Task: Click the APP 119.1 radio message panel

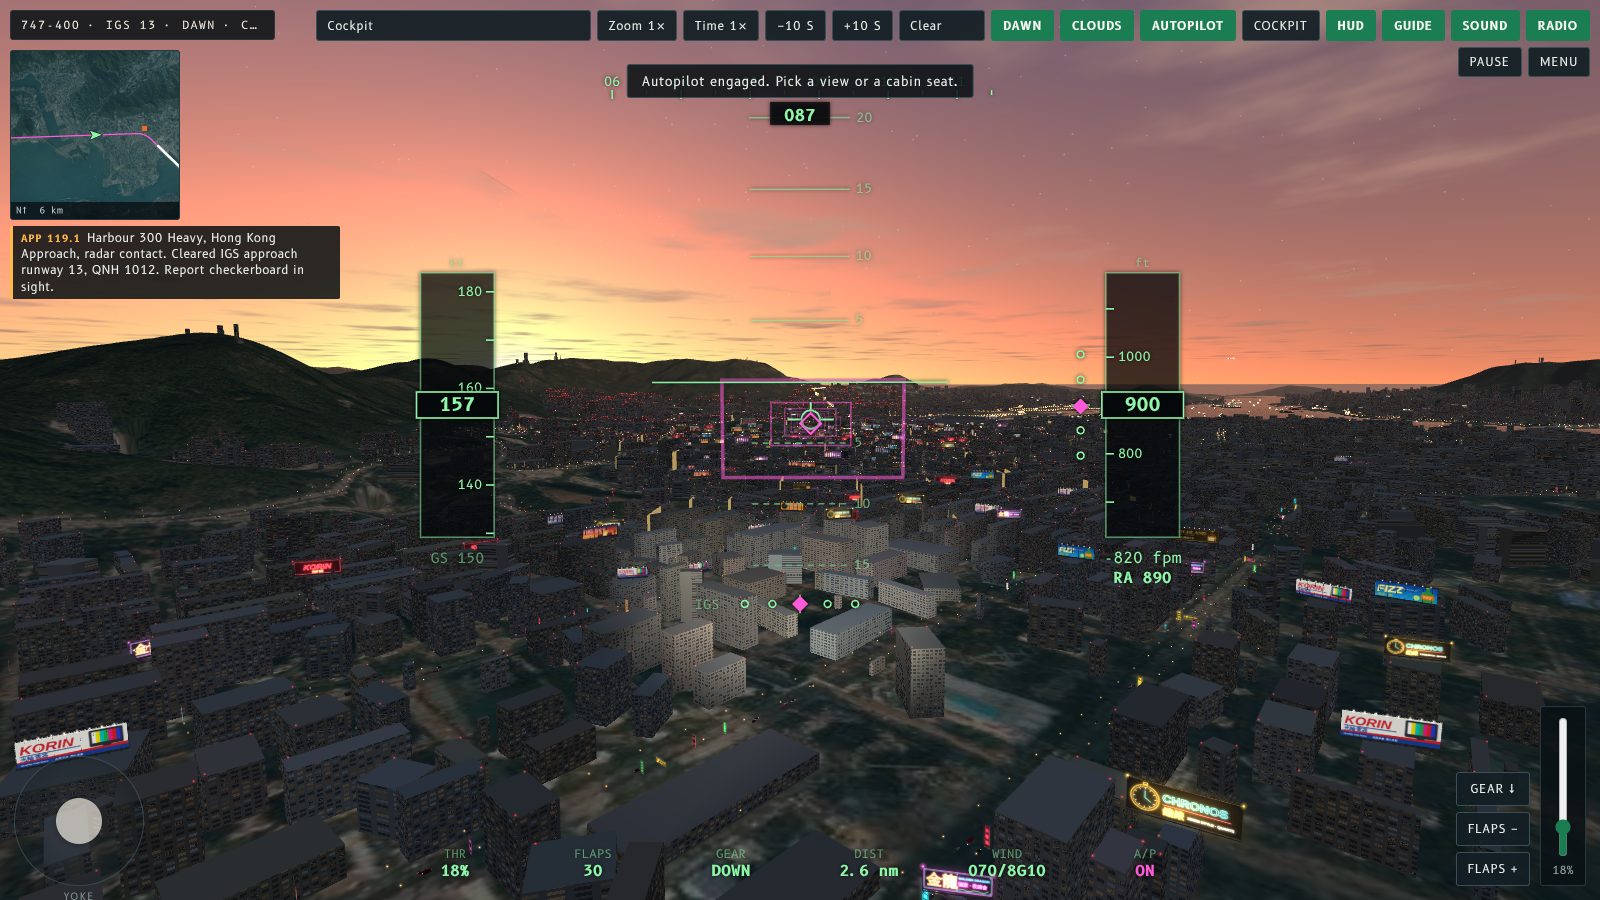Action: pos(176,262)
